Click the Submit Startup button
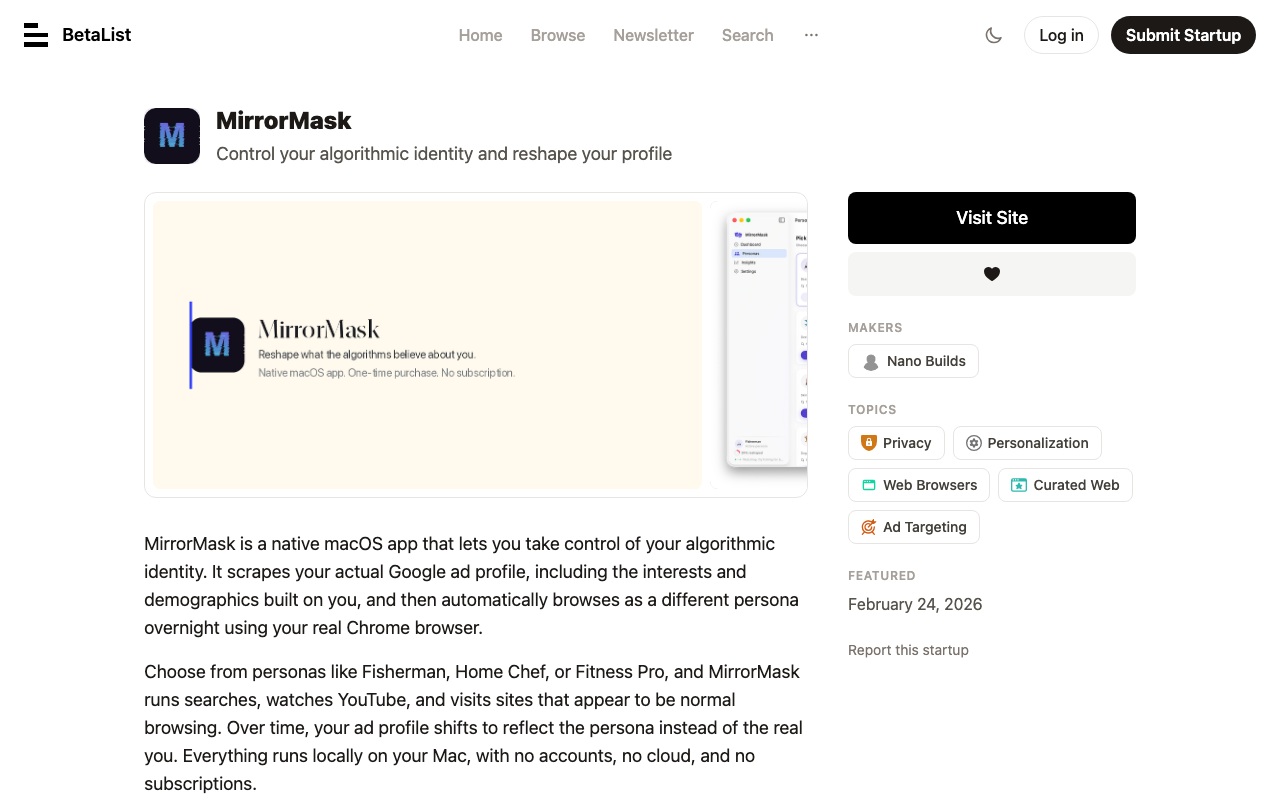Image resolution: width=1280 pixels, height=800 pixels. point(1183,35)
